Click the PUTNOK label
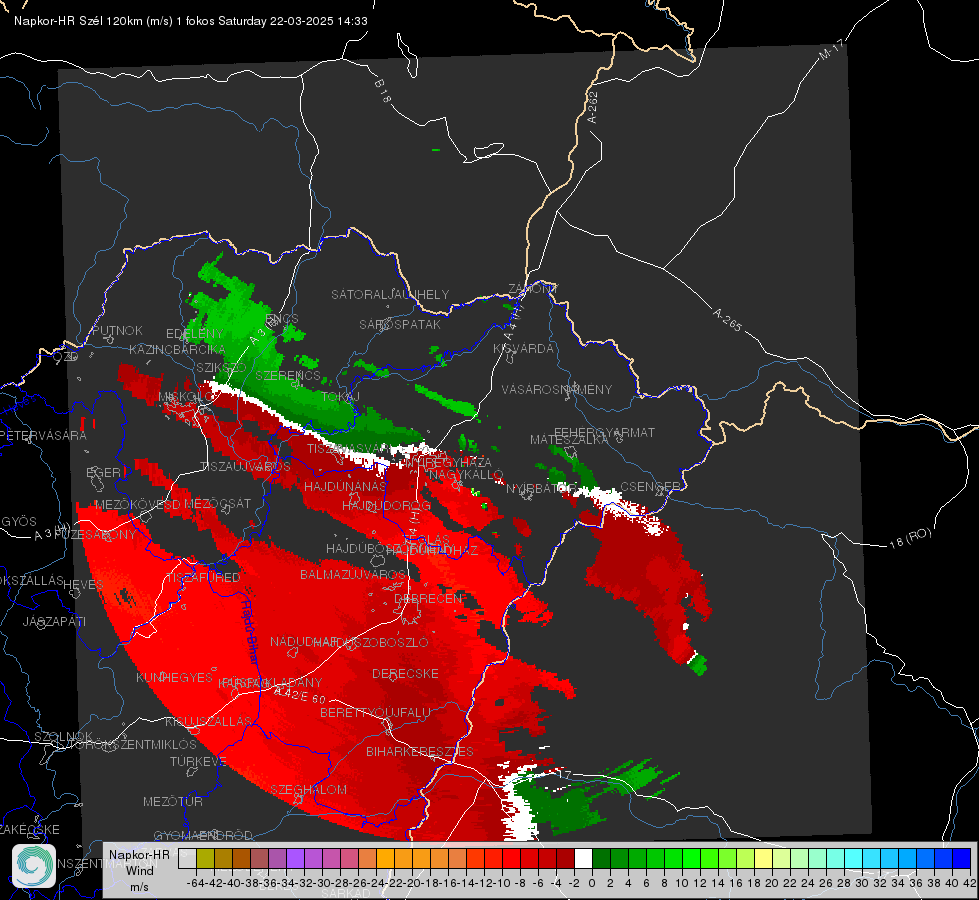 click(118, 330)
